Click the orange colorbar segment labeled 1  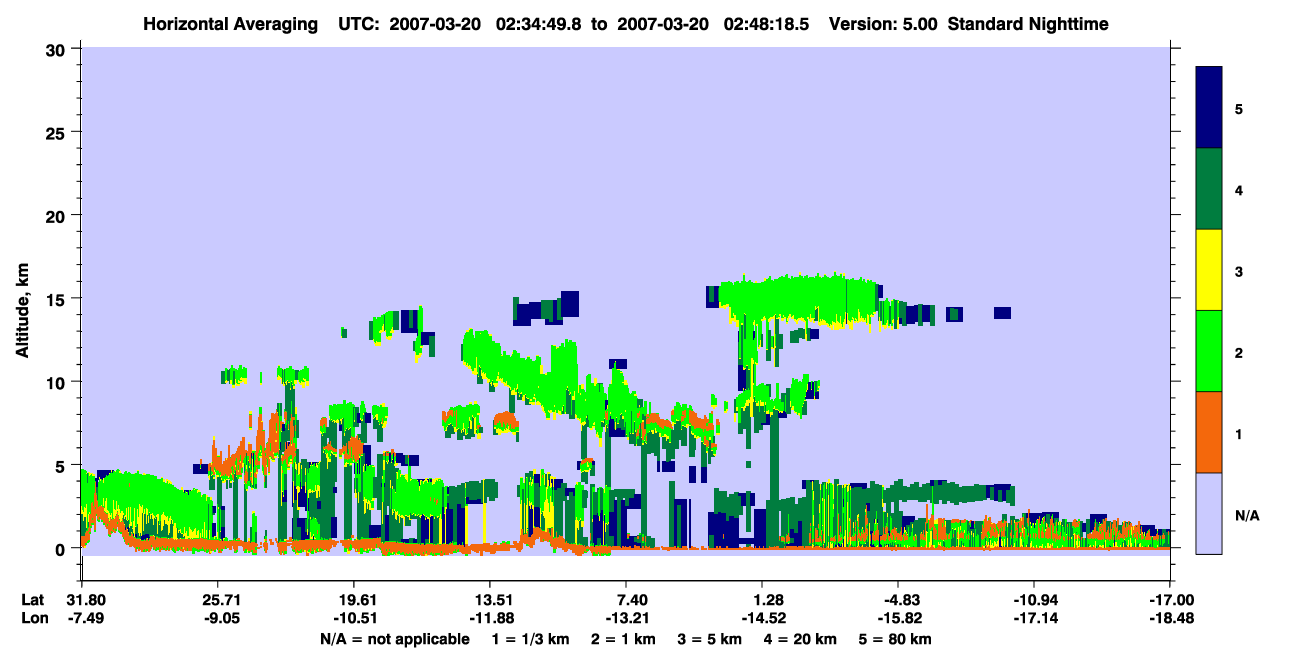[1209, 432]
